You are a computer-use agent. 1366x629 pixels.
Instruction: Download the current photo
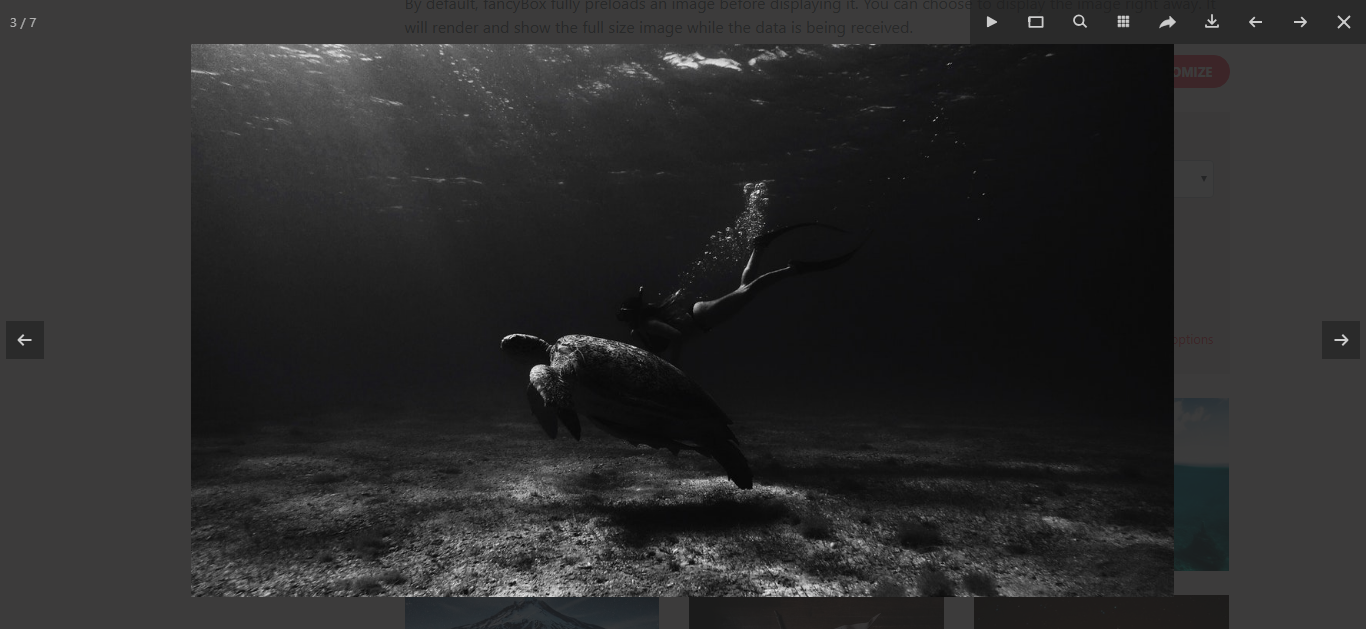(1211, 22)
